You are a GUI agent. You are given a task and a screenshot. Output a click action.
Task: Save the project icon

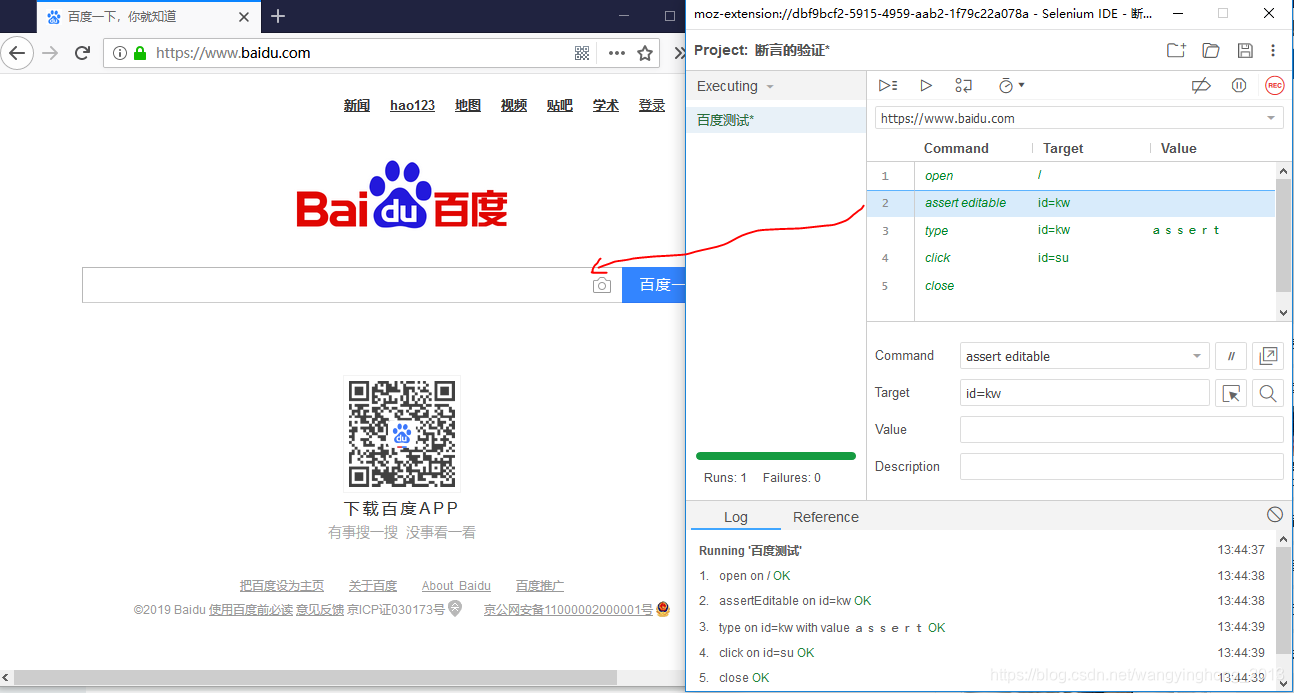point(1245,50)
